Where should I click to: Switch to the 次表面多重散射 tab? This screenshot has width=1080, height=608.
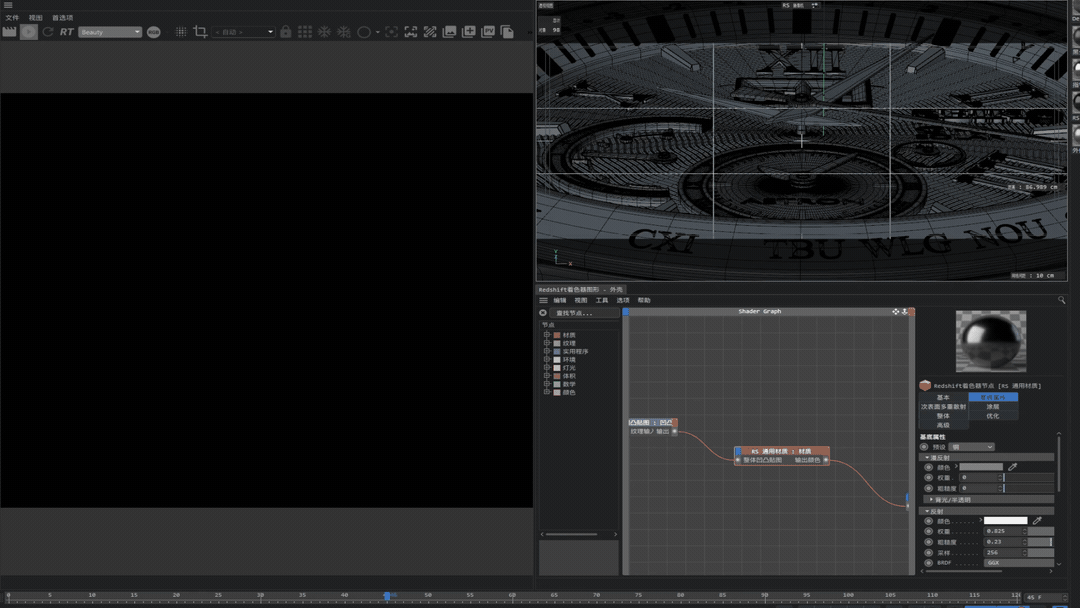(x=943, y=406)
